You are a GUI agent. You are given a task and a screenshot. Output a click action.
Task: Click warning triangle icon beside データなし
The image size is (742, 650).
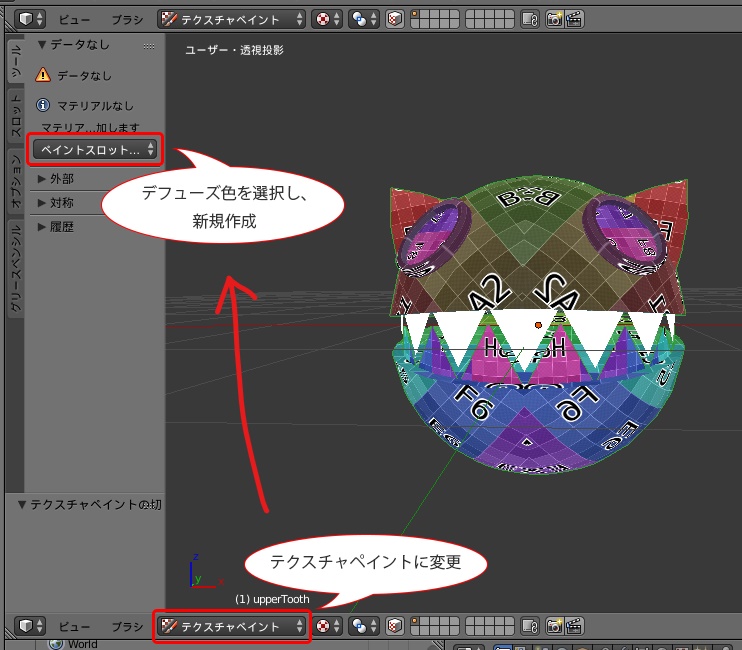43,75
